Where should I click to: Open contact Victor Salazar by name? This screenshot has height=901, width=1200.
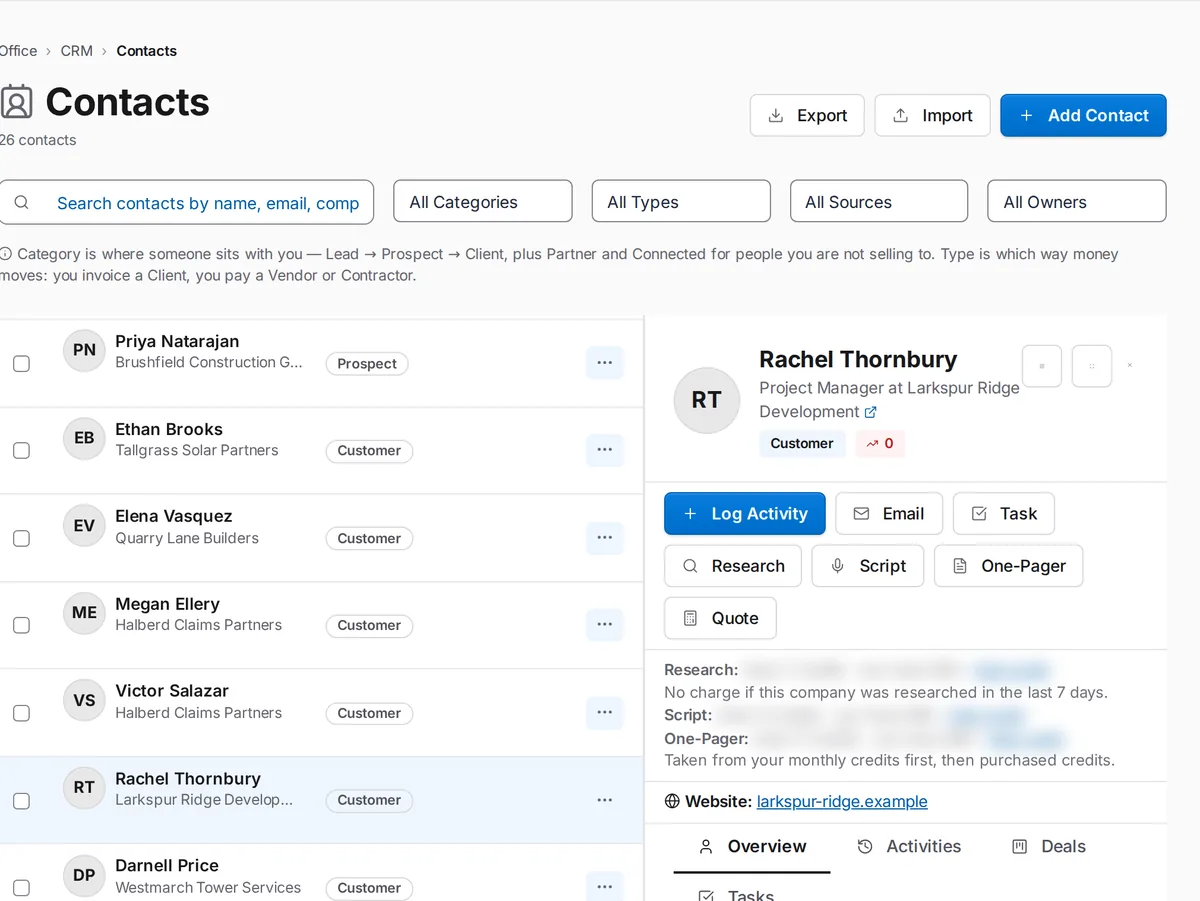point(172,691)
